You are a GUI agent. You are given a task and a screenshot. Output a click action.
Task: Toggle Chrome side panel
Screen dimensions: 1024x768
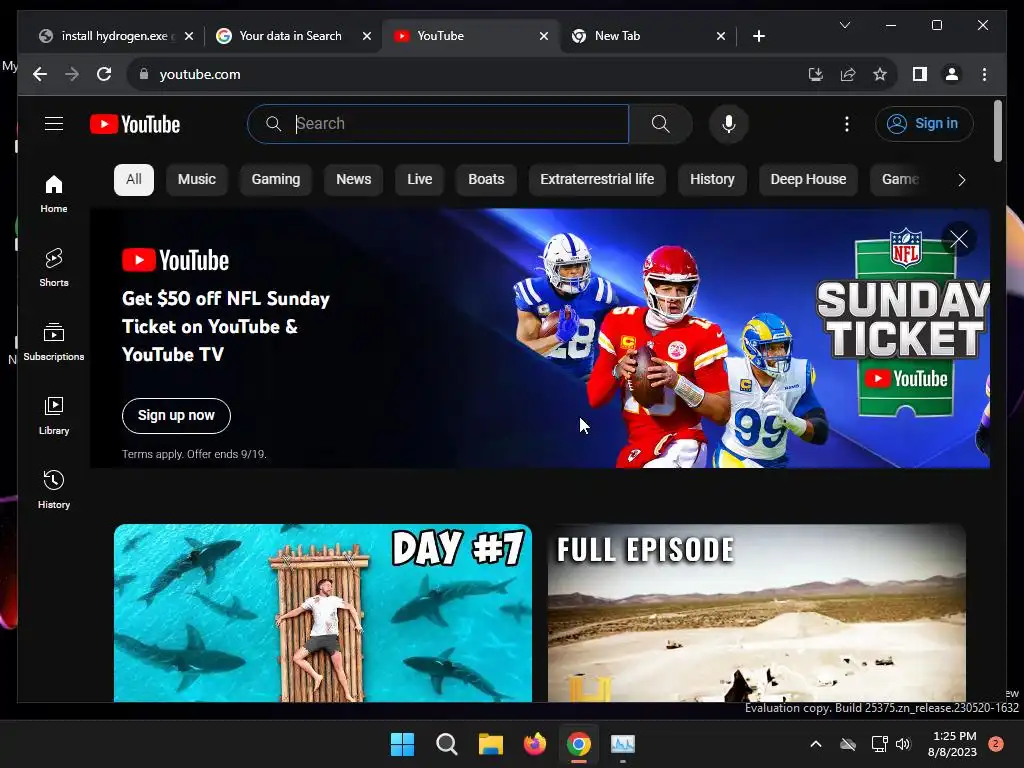[920, 74]
